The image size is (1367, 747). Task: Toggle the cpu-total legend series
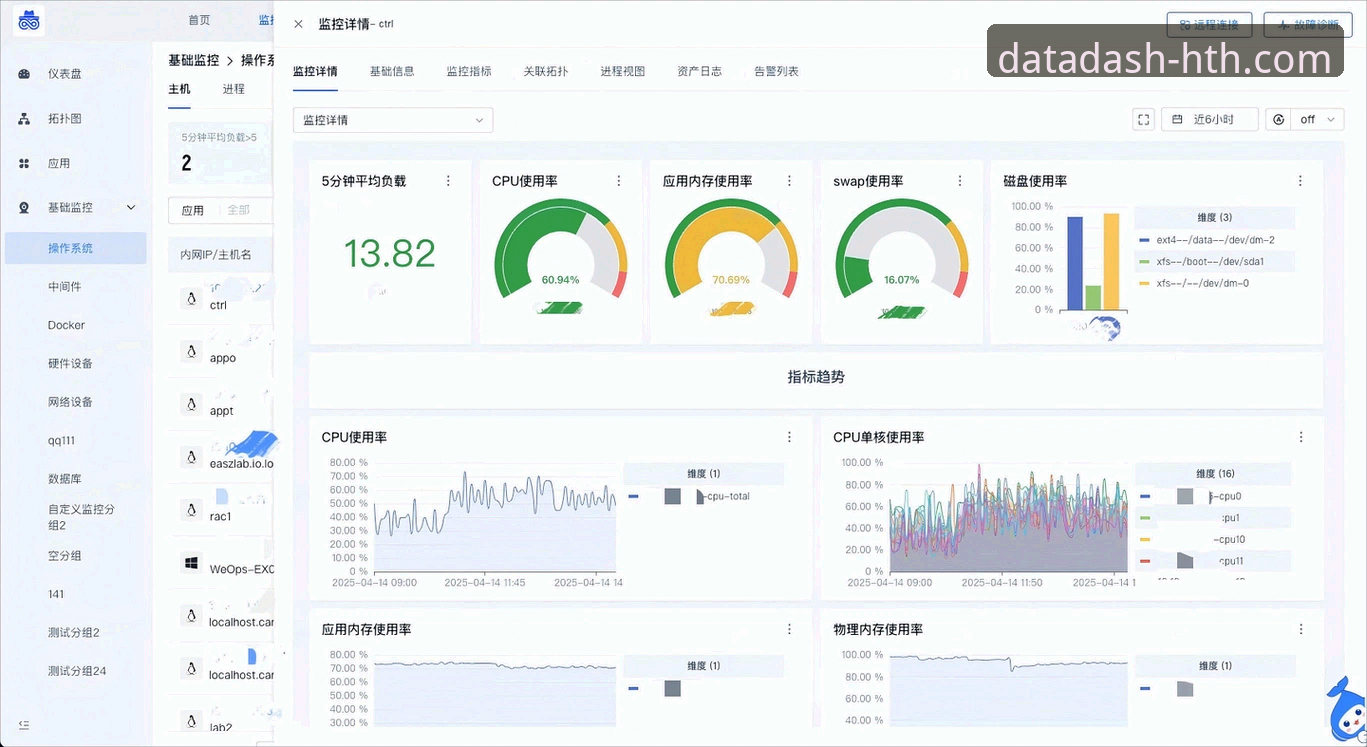689,496
